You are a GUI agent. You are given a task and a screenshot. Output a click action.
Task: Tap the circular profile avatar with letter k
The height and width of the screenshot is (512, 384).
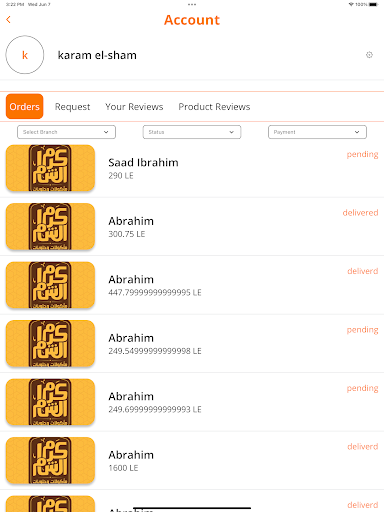(25, 55)
